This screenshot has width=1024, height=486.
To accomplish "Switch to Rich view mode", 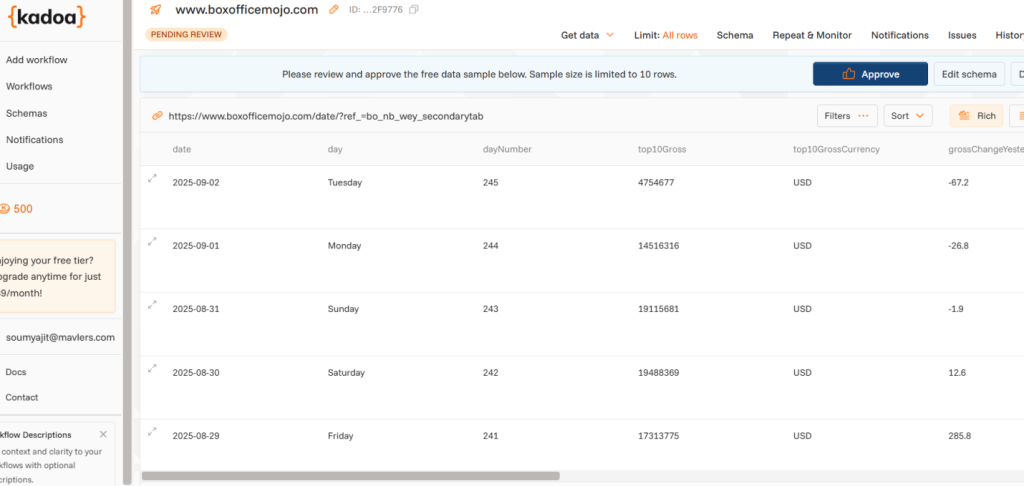I will (x=976, y=116).
